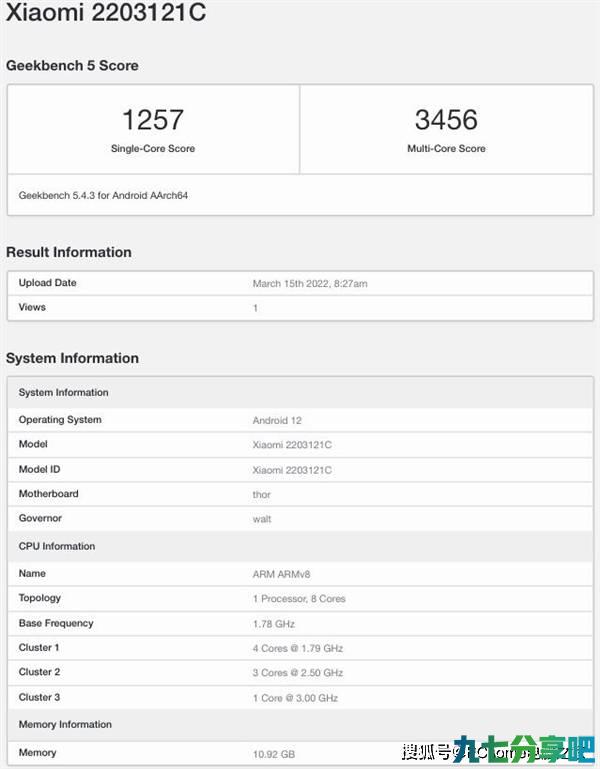
Task: Click the Governor row label
Action: pyautogui.click(x=40, y=518)
